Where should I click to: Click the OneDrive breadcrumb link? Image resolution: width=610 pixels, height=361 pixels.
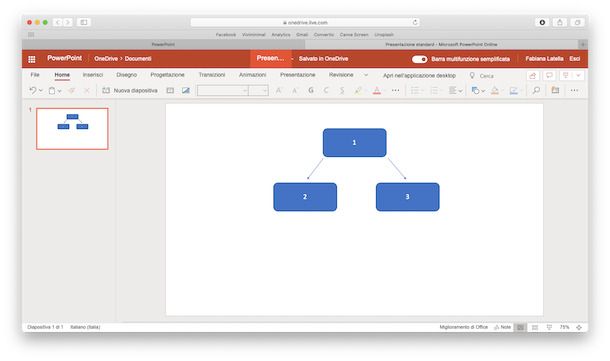106,59
